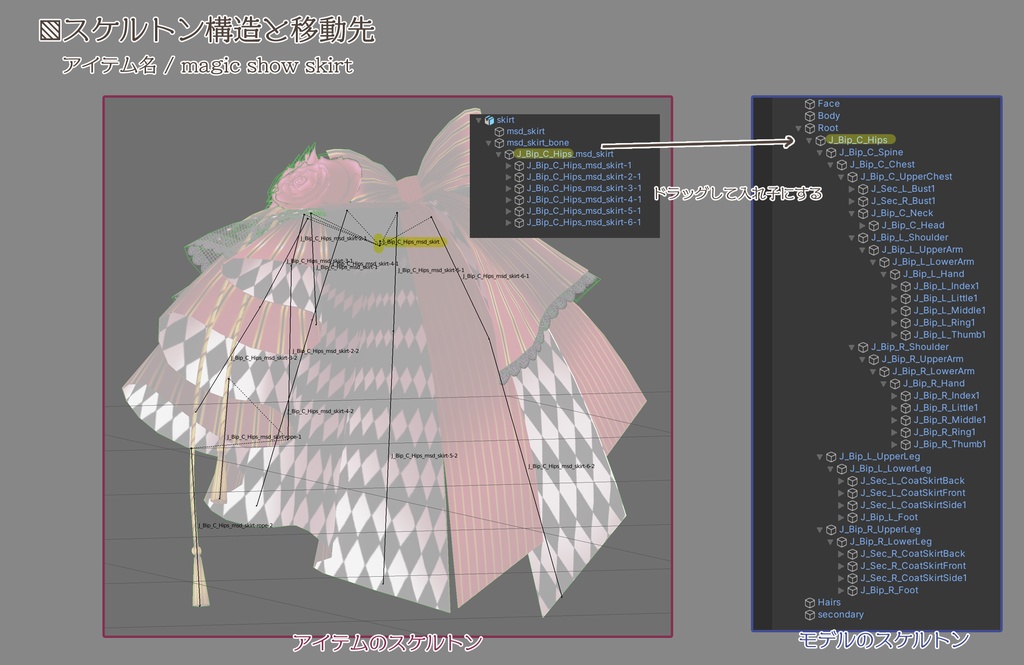Select J_Bip_L_Middle1 bone
Screen dimensions: 1024x665
click(950, 311)
